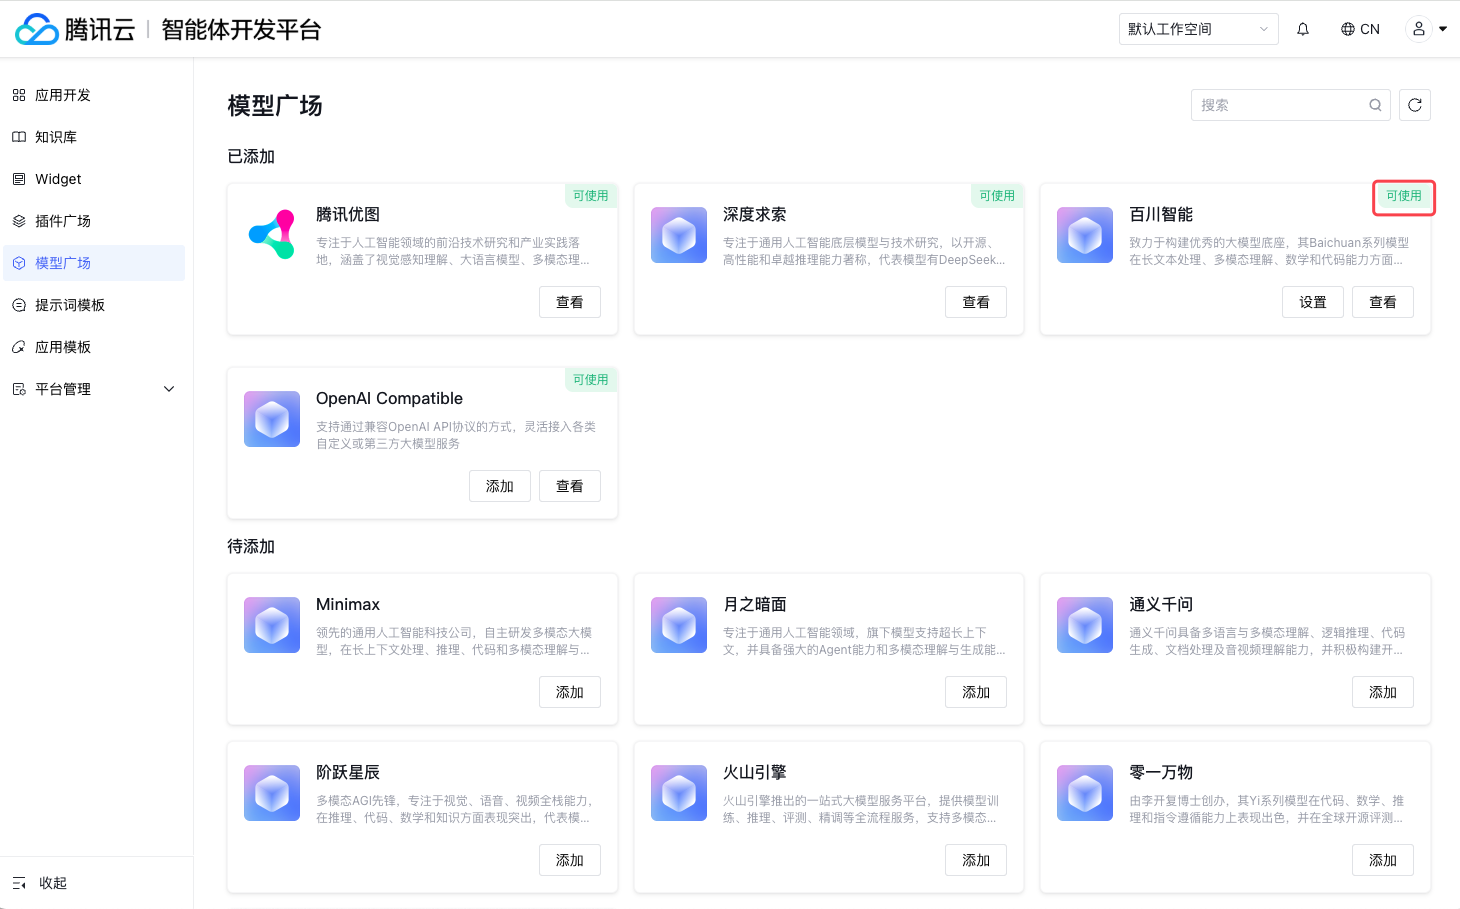Click the 搜索 search input field
Viewport: 1460px width, 909px height.
(1291, 105)
